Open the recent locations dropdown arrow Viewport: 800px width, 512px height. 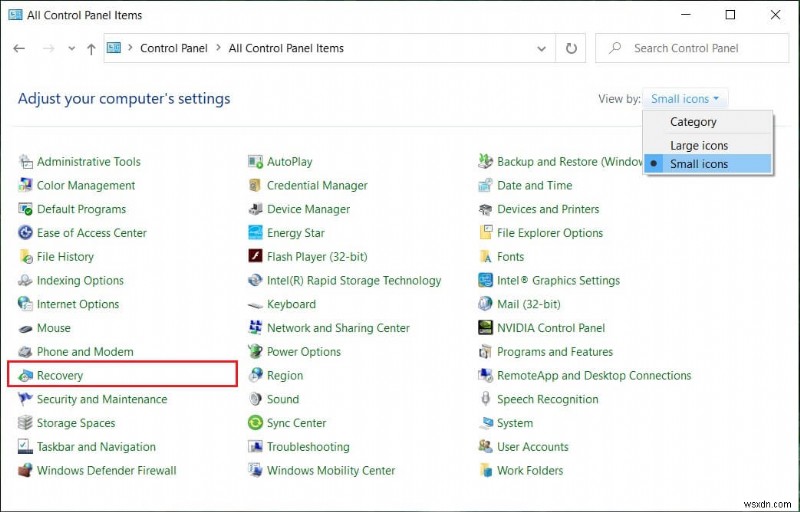click(x=71, y=48)
